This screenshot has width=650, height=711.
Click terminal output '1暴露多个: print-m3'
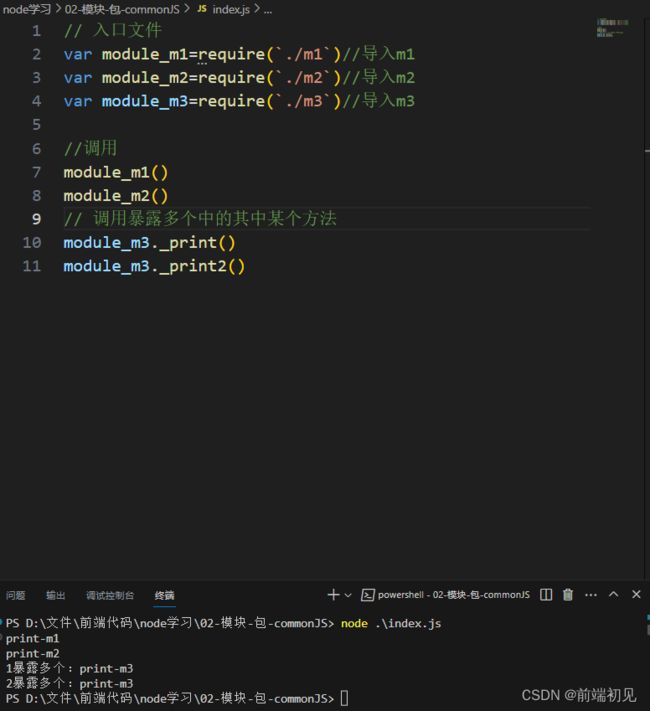coord(69,668)
